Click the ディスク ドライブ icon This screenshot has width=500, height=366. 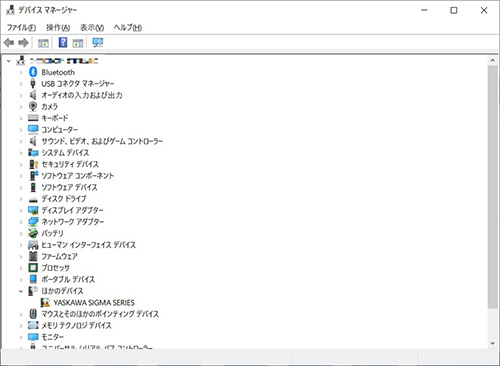click(x=33, y=199)
